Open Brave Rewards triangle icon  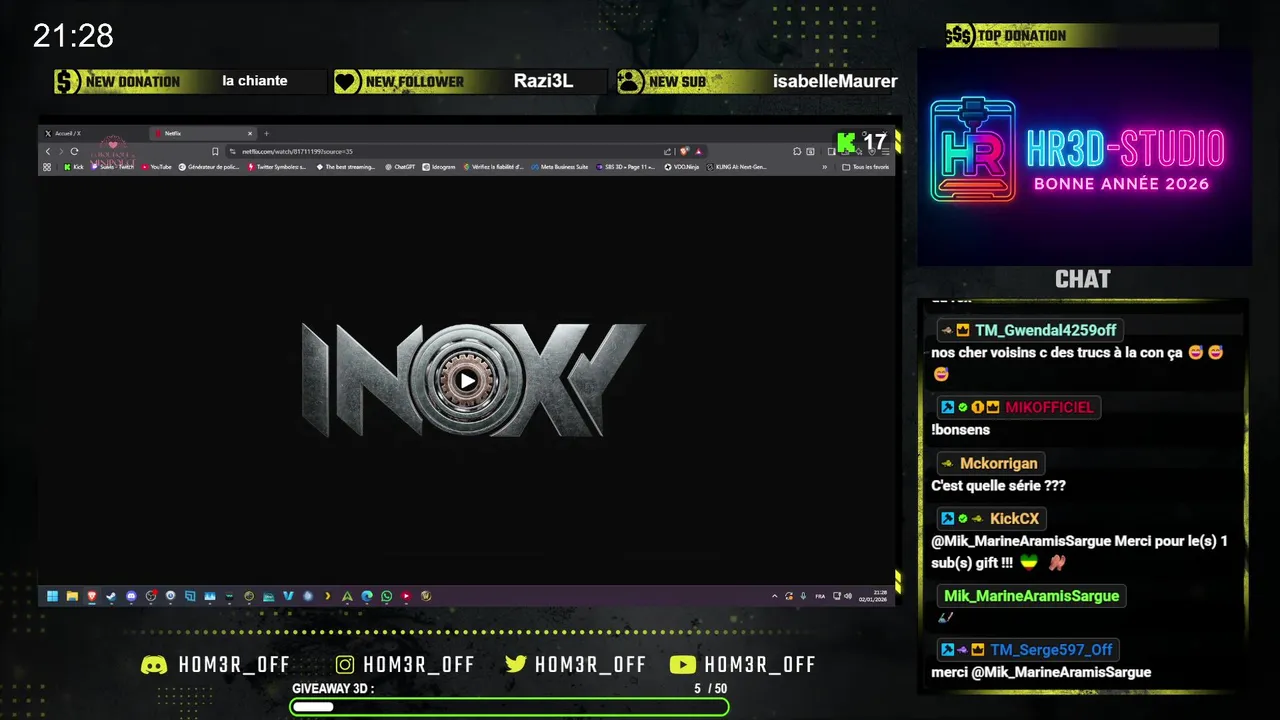tap(699, 151)
